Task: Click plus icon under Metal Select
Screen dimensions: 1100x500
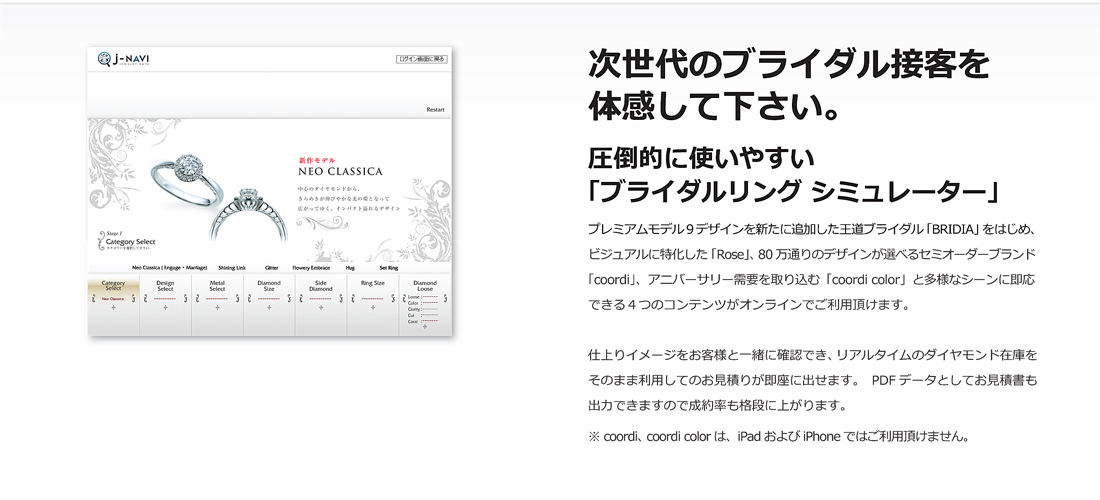Action: point(217,308)
